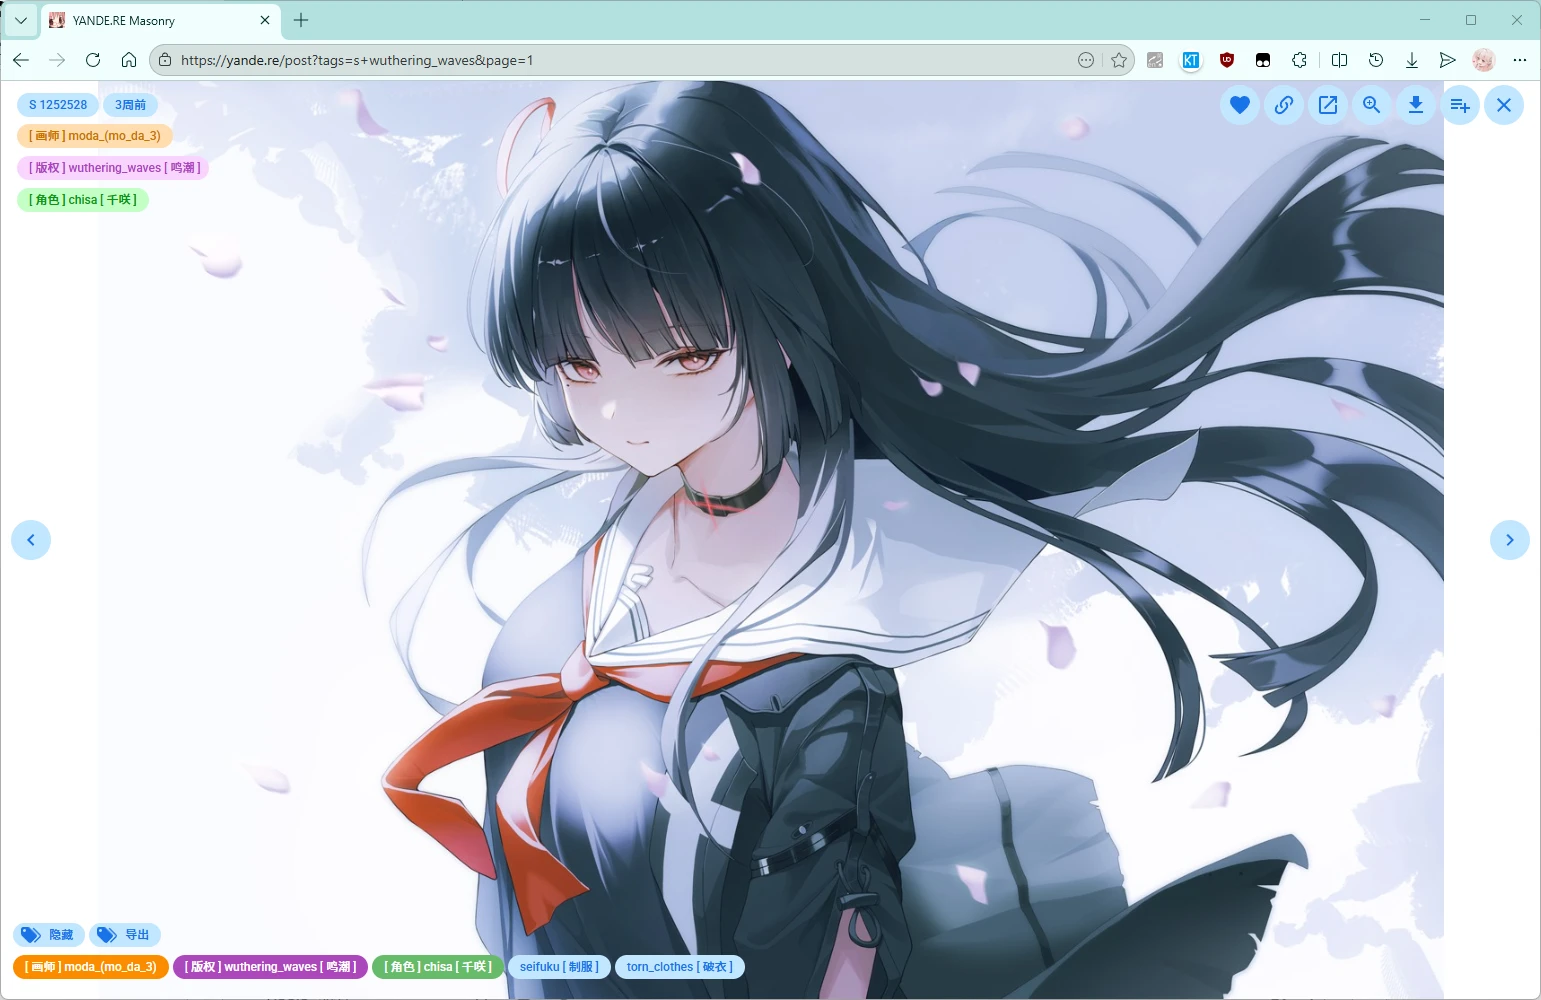The width and height of the screenshot is (1541, 1000).
Task: Add image to download queue list
Action: [1460, 105]
